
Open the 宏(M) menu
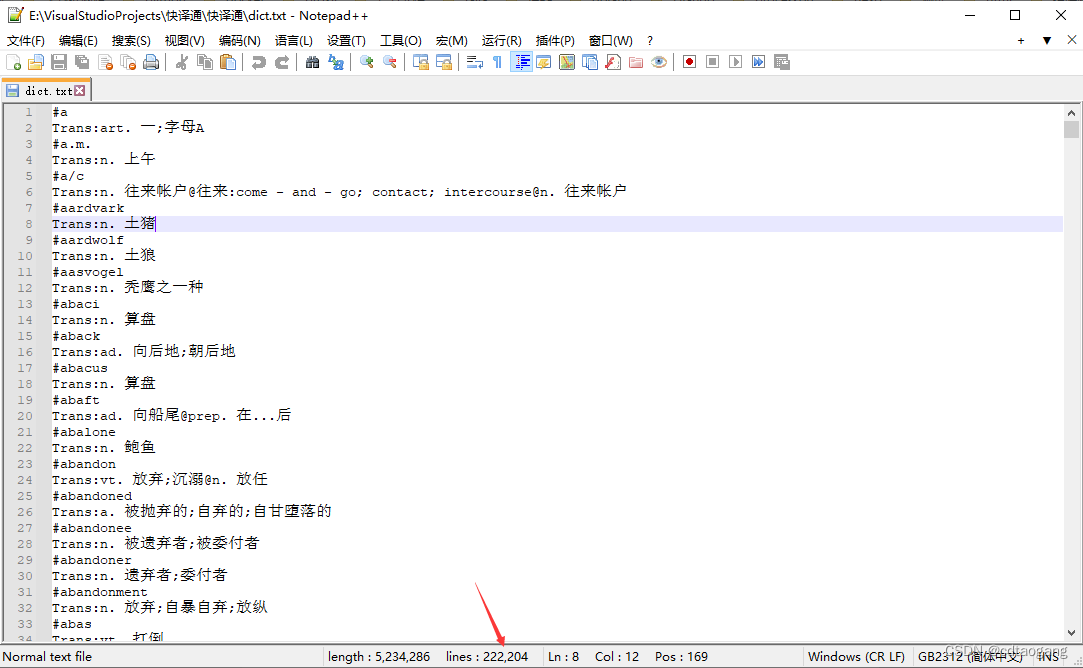tap(452, 41)
